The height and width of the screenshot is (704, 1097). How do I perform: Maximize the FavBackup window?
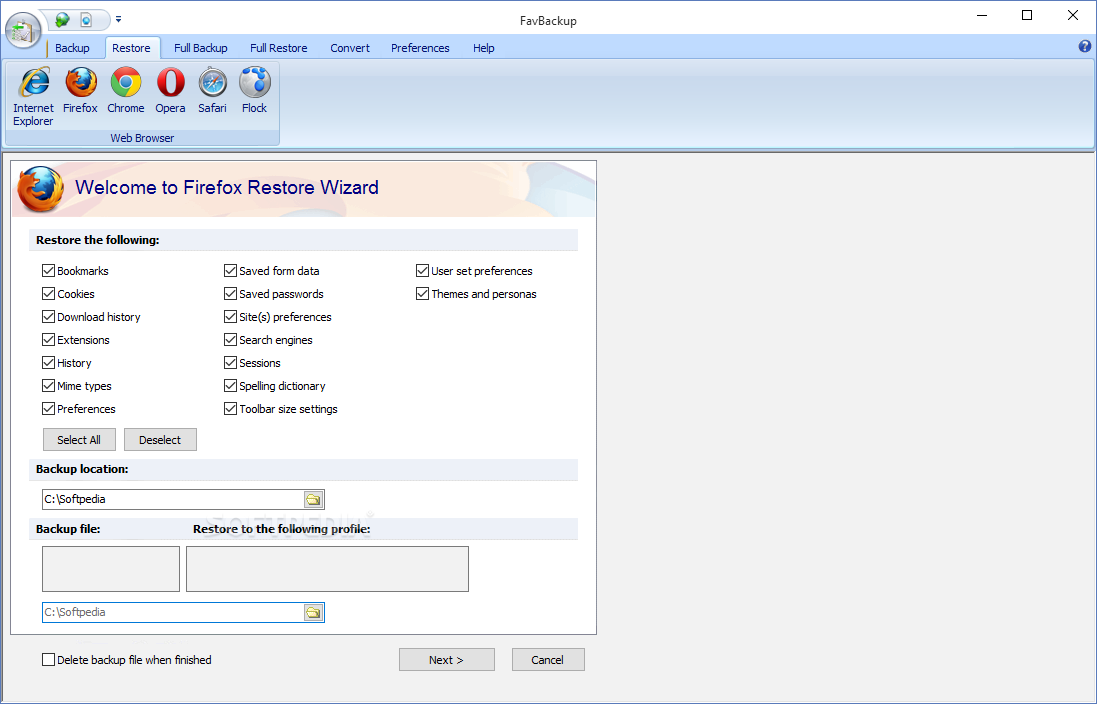1027,15
